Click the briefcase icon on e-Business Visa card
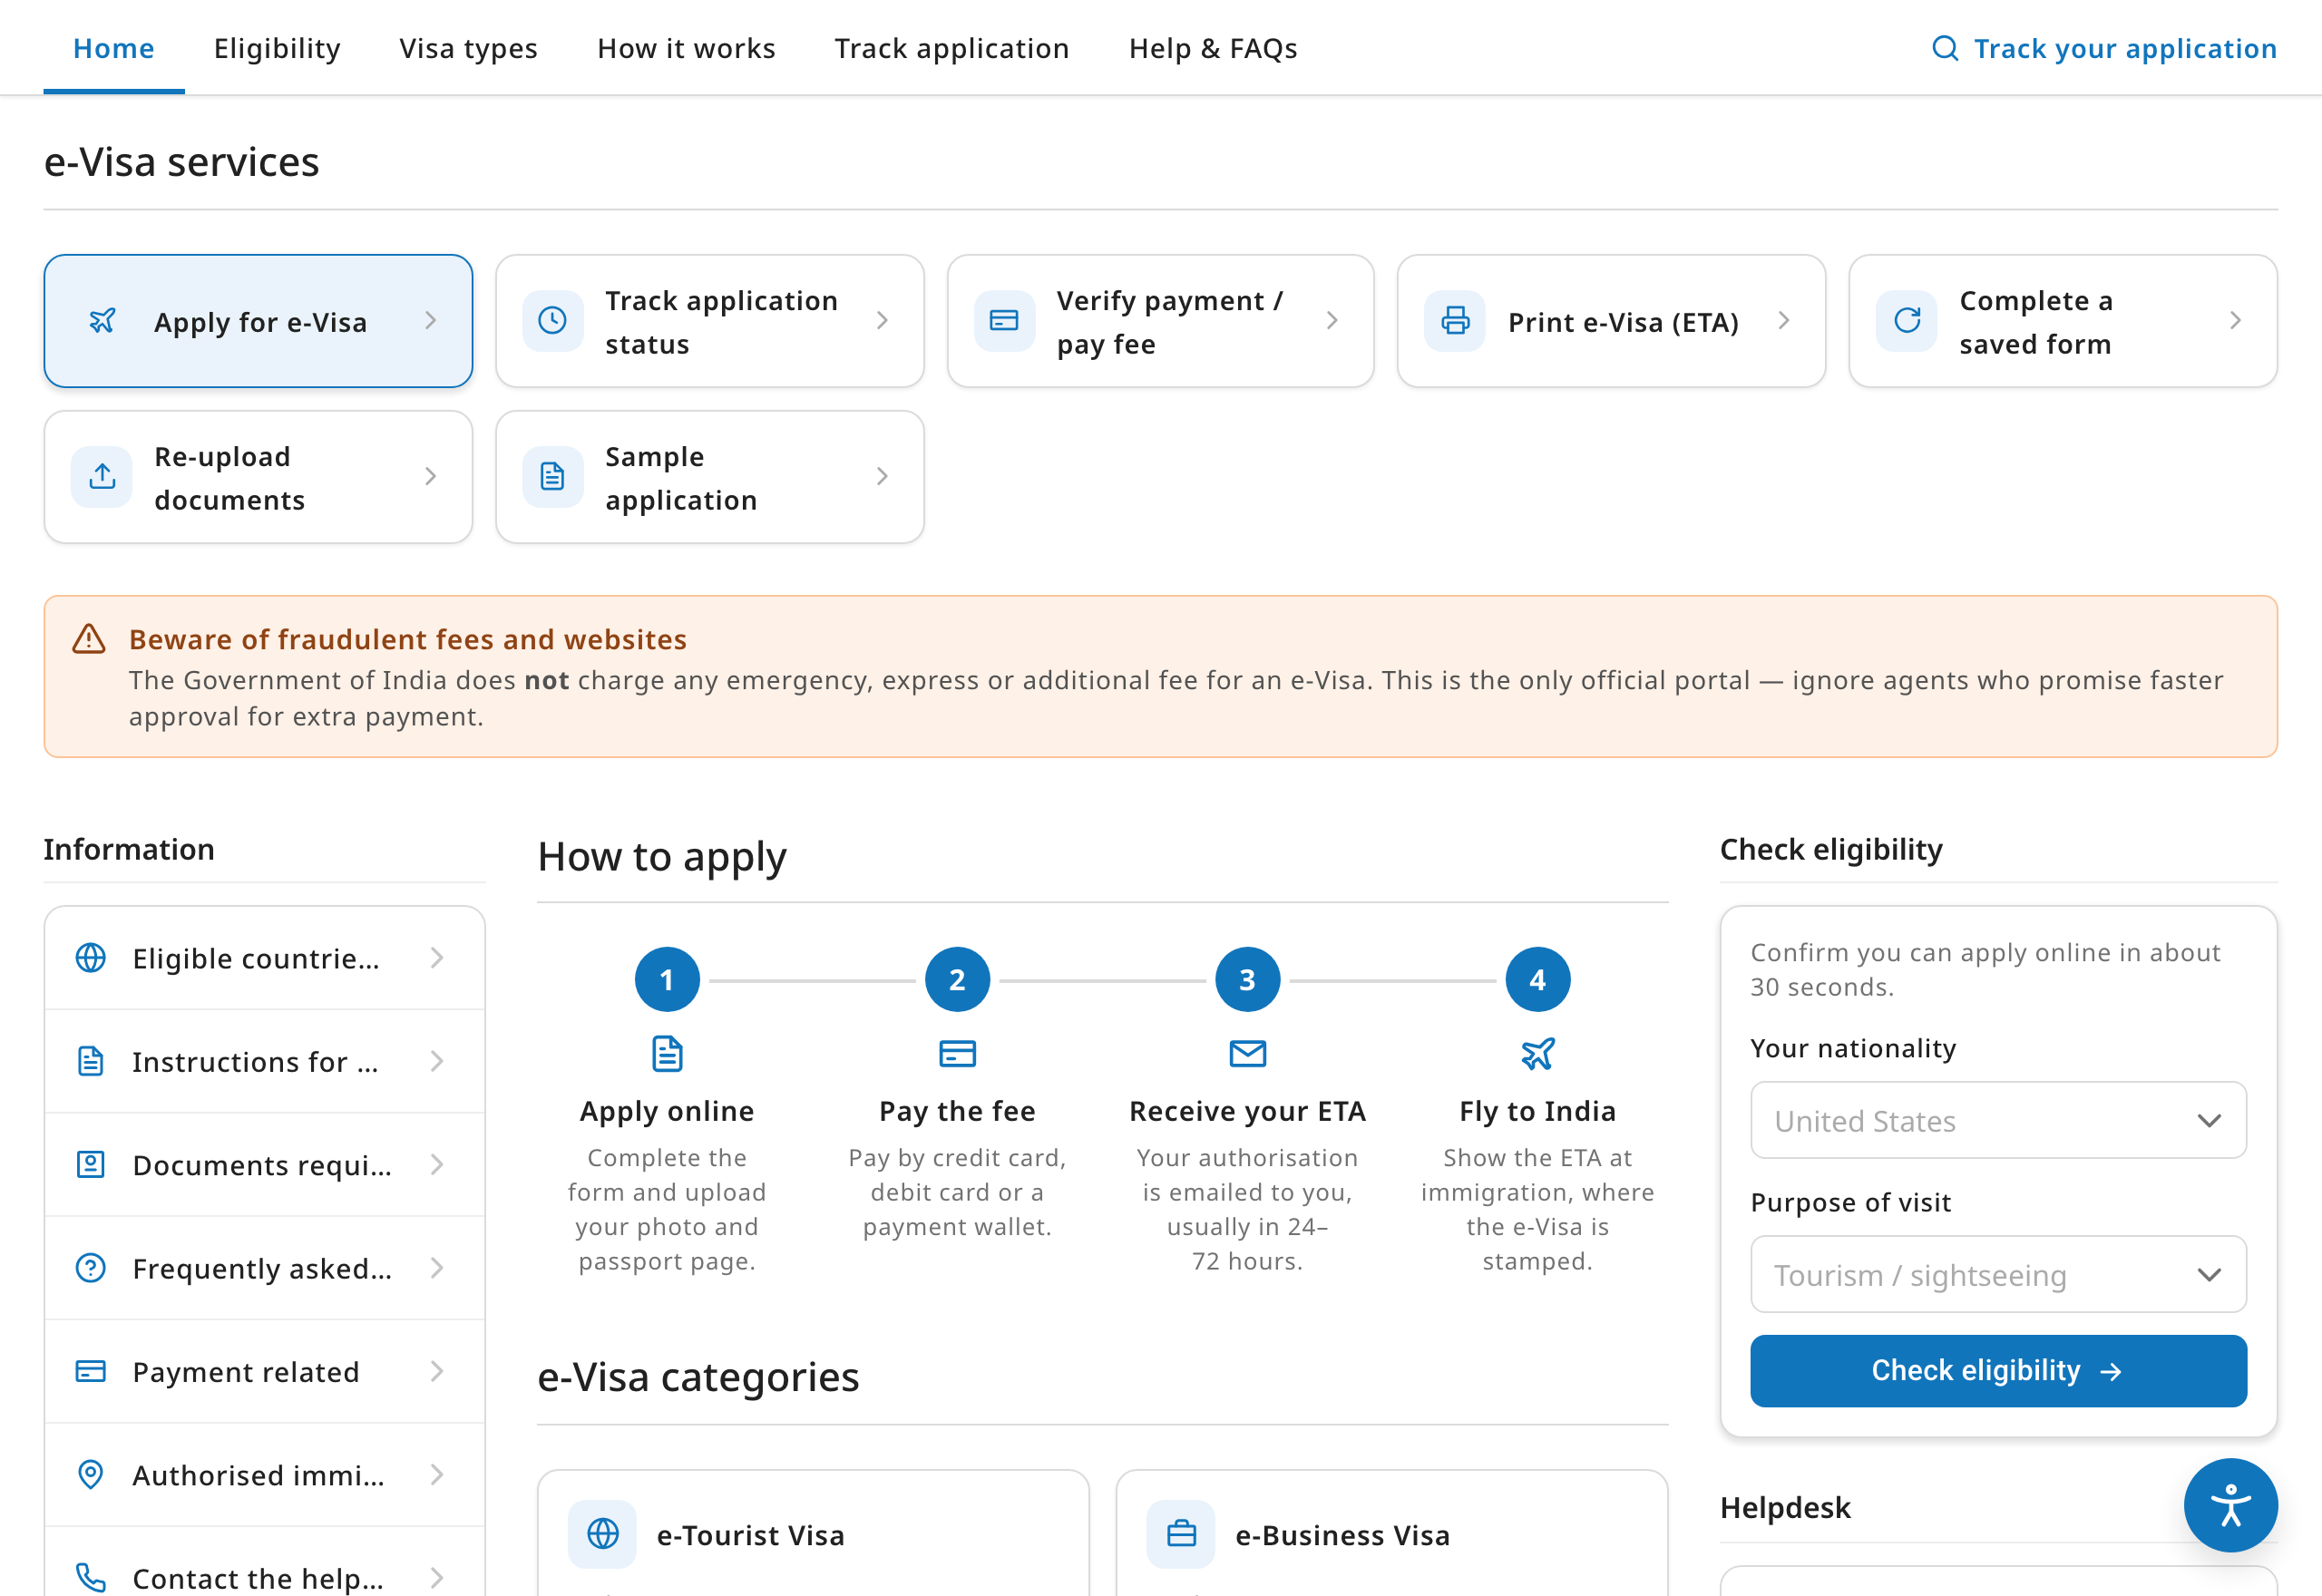Screen dimensions: 2322x1596 point(1181,1534)
